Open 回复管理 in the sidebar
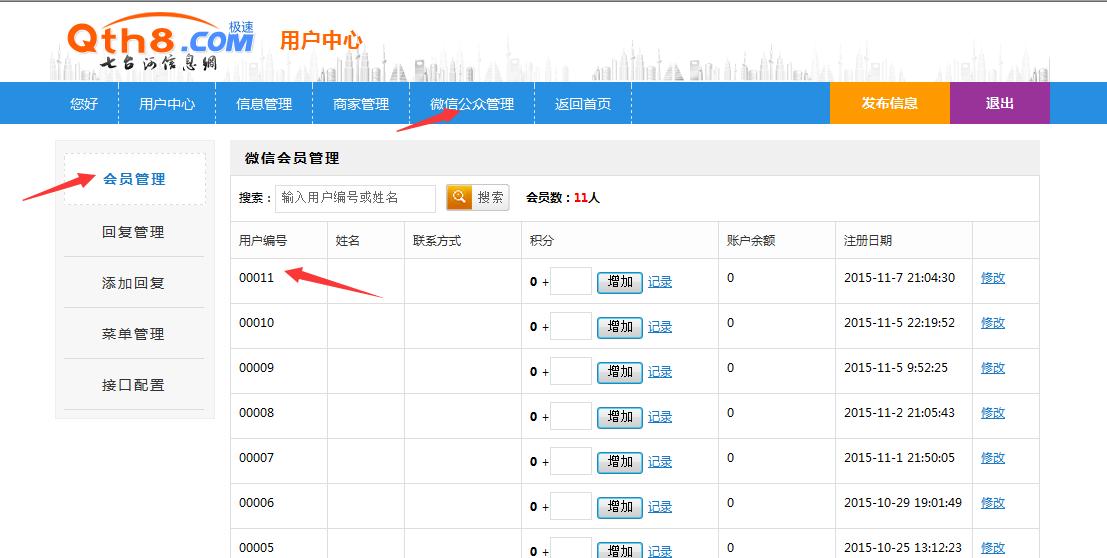Image resolution: width=1107 pixels, height=558 pixels. [x=133, y=232]
